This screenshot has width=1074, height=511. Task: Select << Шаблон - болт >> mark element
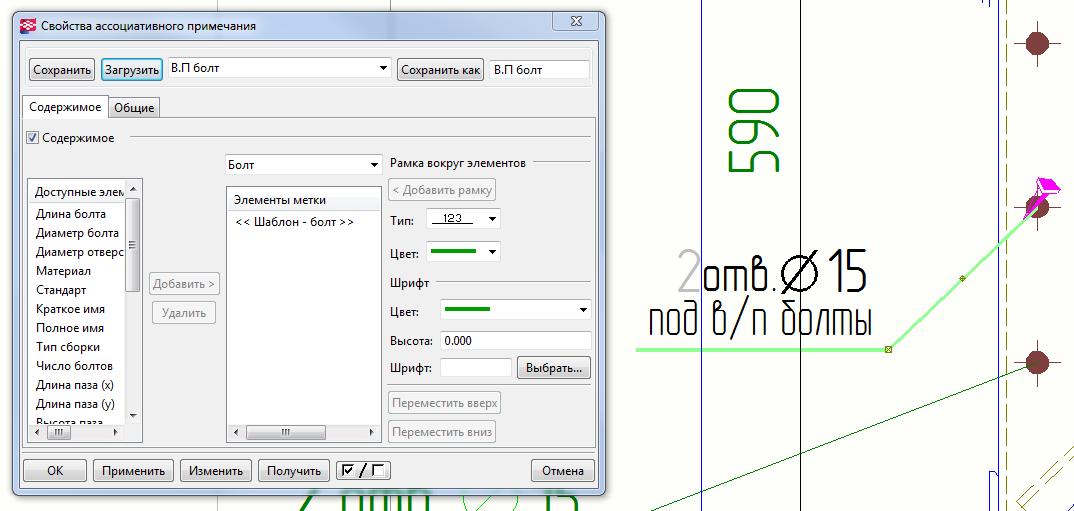point(295,222)
